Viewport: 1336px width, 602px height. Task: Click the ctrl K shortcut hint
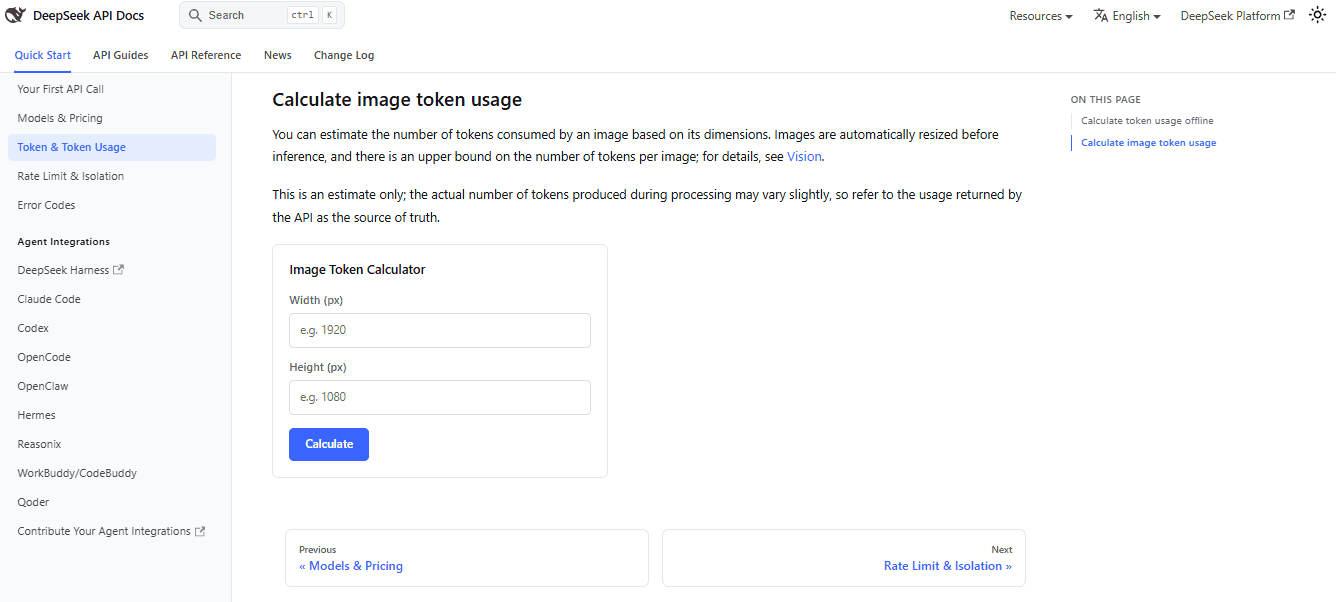pos(311,15)
